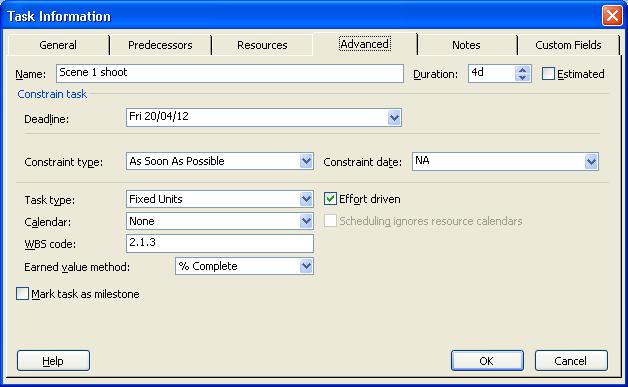
Task: Close the Task Information dialog
Action: [x=612, y=16]
